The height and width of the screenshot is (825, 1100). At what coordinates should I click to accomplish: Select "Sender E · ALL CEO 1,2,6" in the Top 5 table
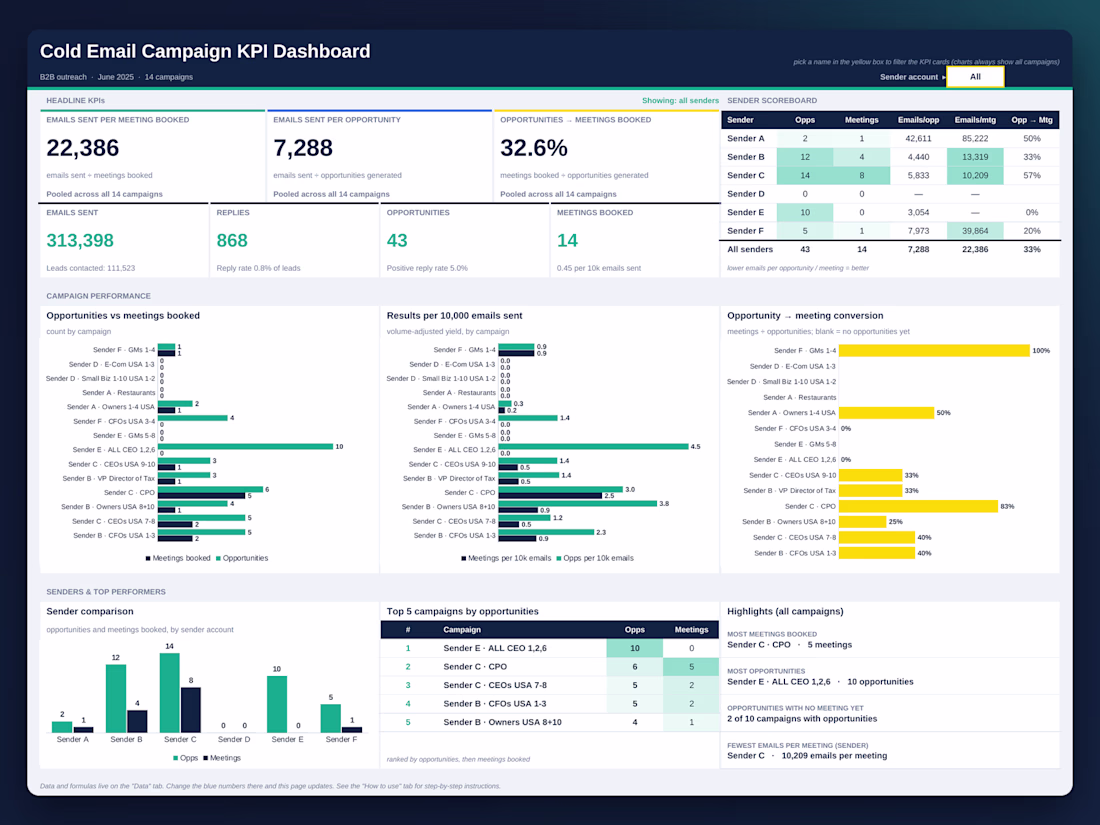pos(495,648)
